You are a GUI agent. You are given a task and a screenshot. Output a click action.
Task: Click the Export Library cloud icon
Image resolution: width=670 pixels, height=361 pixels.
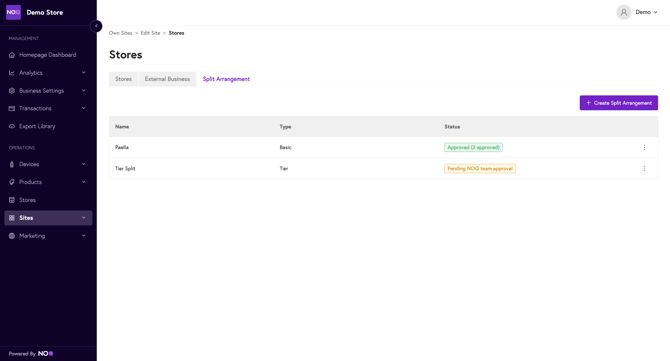pos(12,126)
